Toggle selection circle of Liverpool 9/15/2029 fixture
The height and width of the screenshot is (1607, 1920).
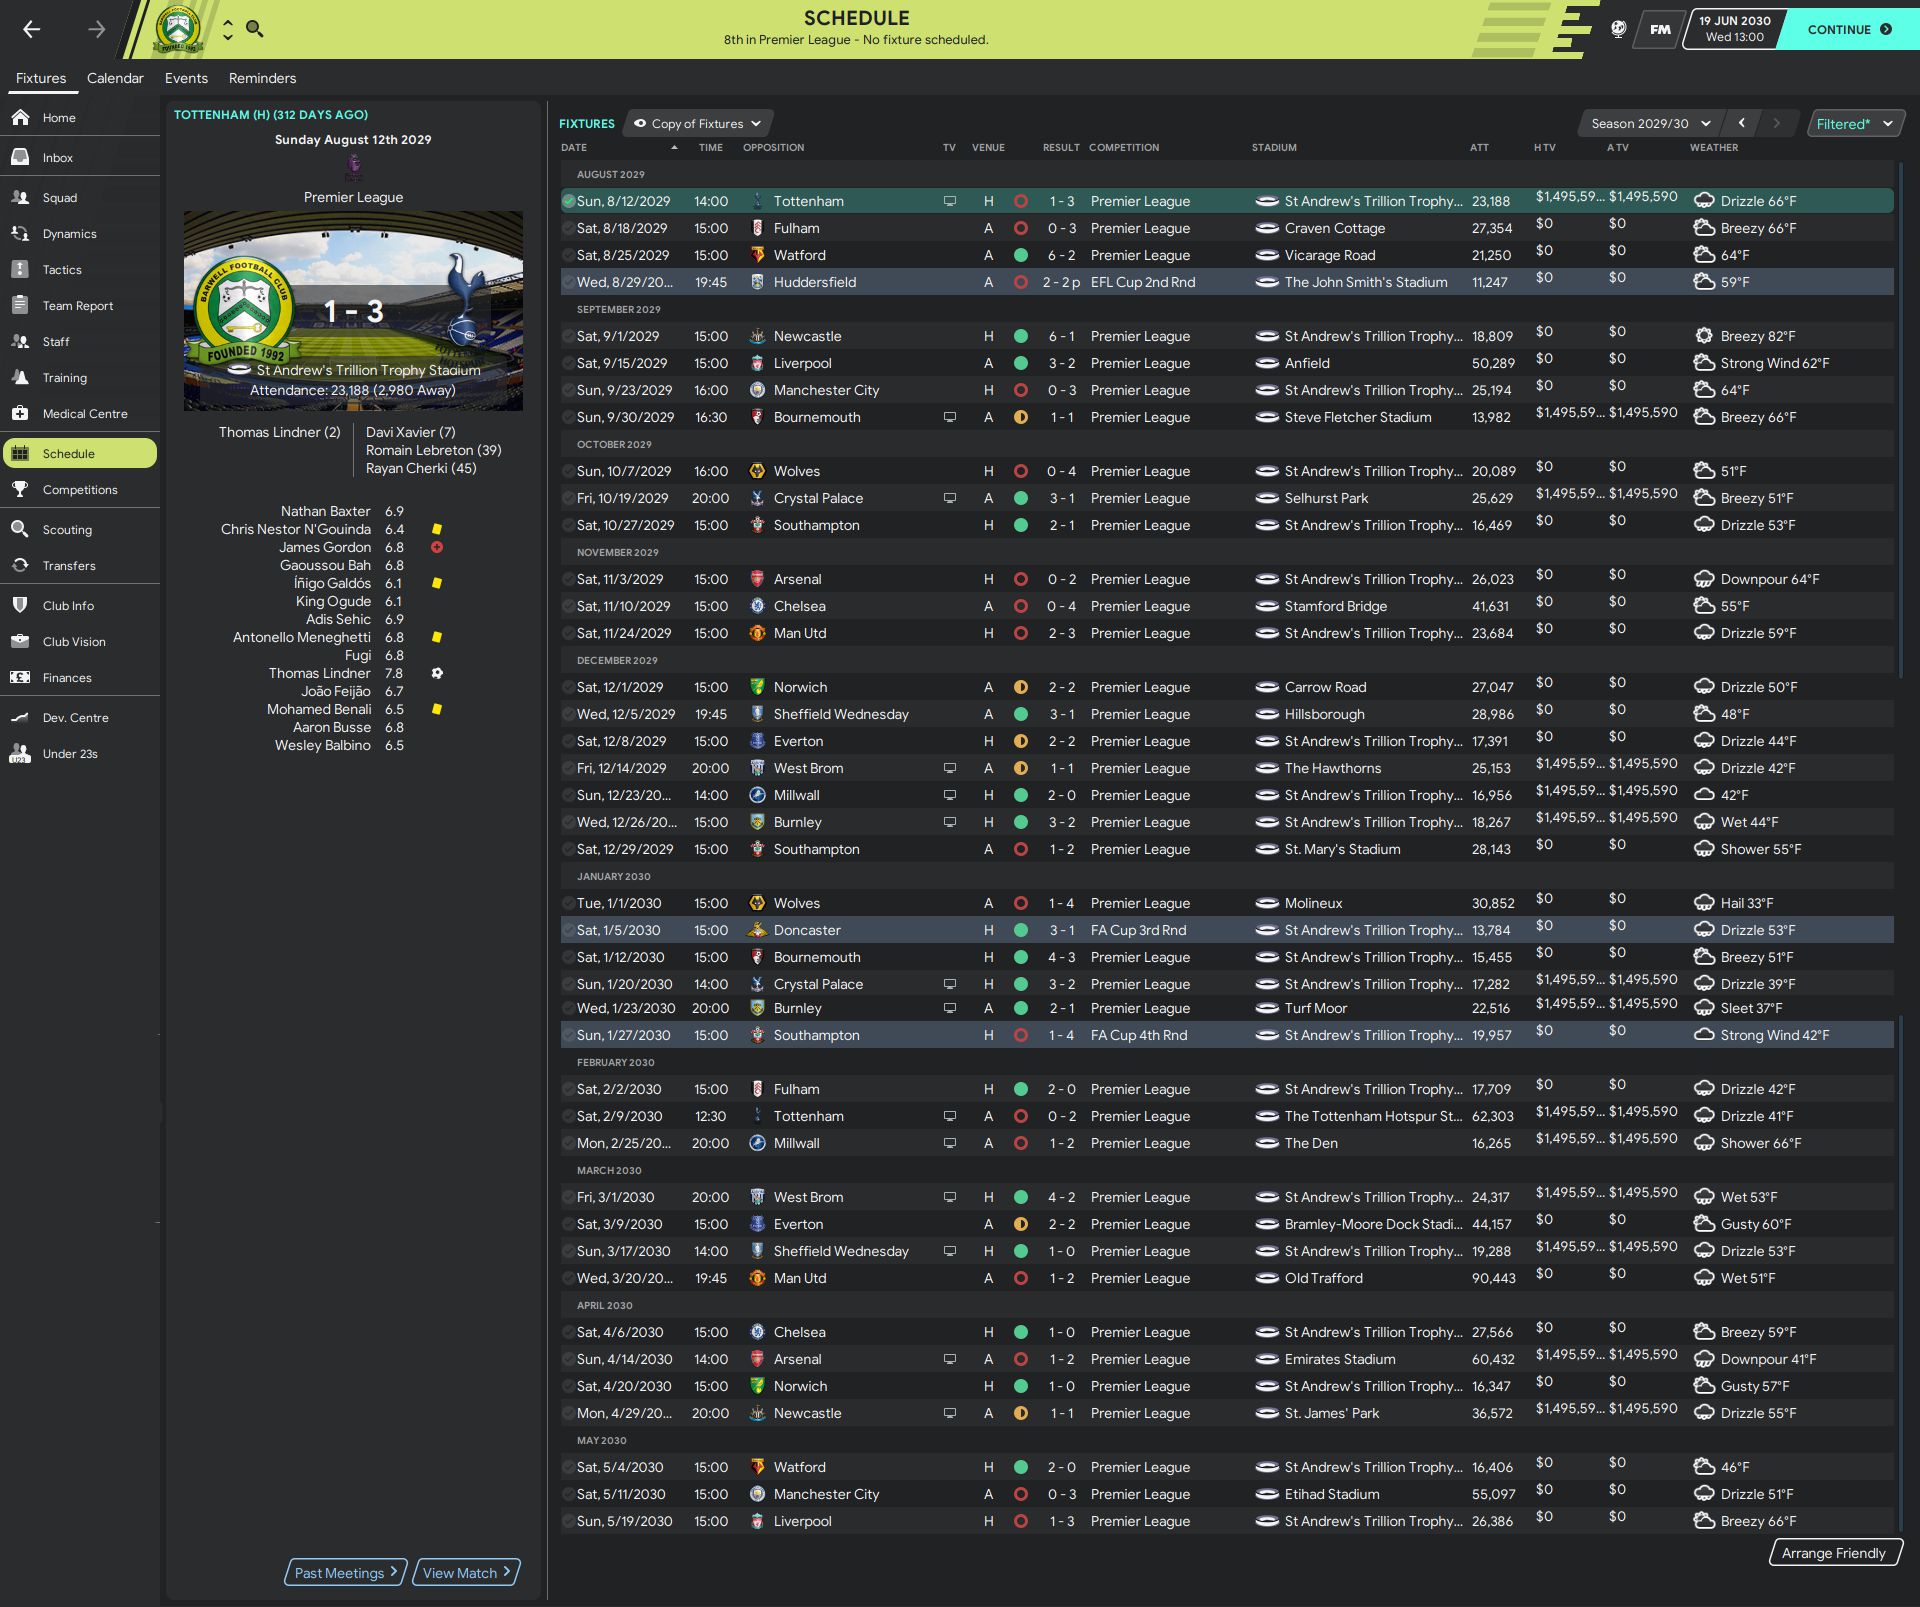point(568,363)
